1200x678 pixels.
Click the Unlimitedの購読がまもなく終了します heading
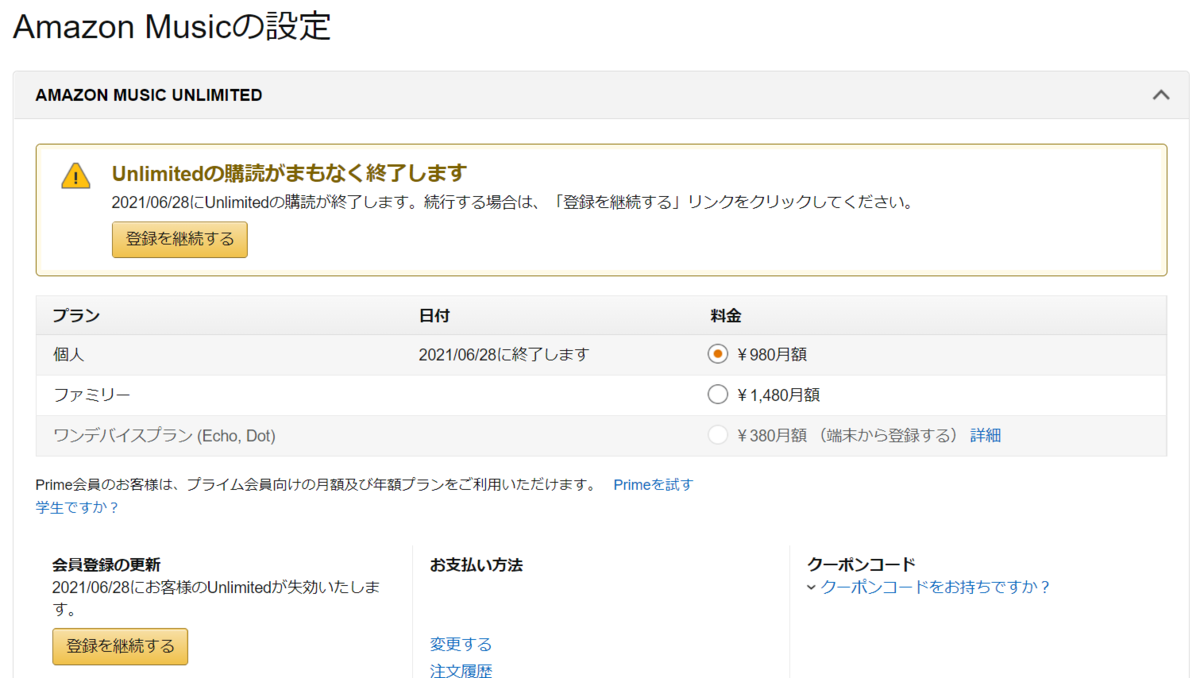(289, 173)
